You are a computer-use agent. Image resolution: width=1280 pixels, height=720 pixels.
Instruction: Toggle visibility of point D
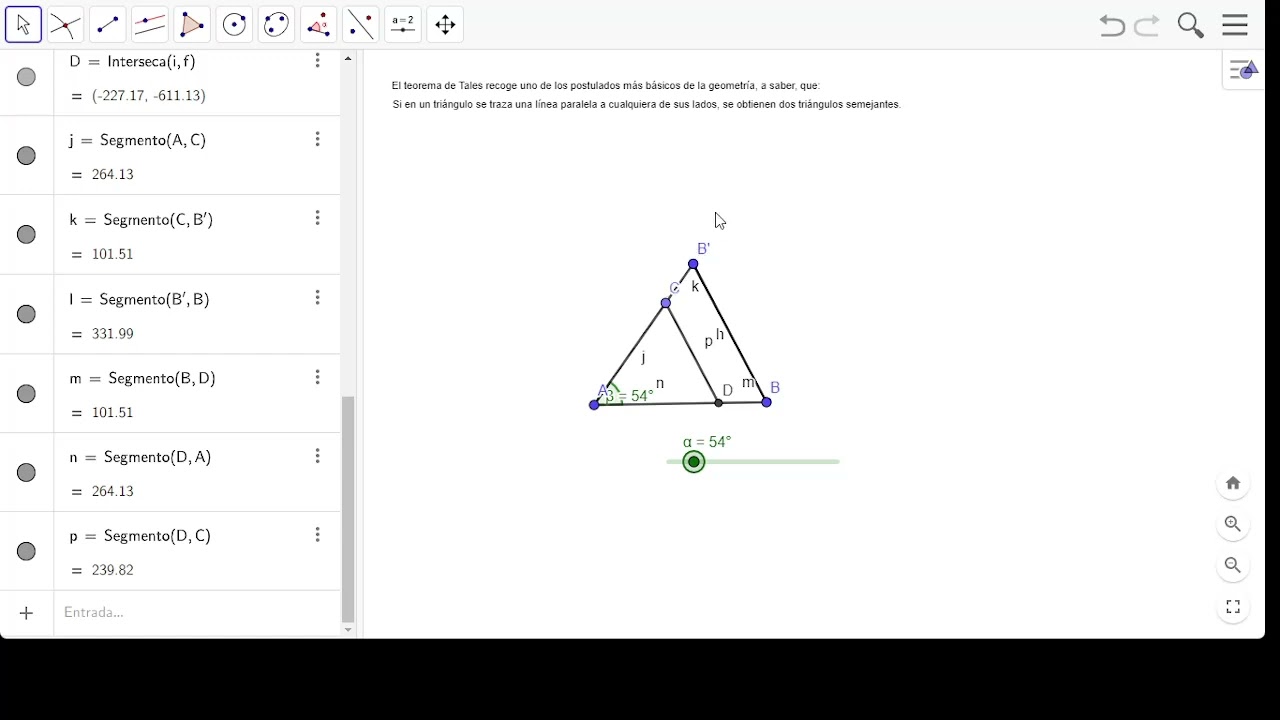[x=27, y=77]
